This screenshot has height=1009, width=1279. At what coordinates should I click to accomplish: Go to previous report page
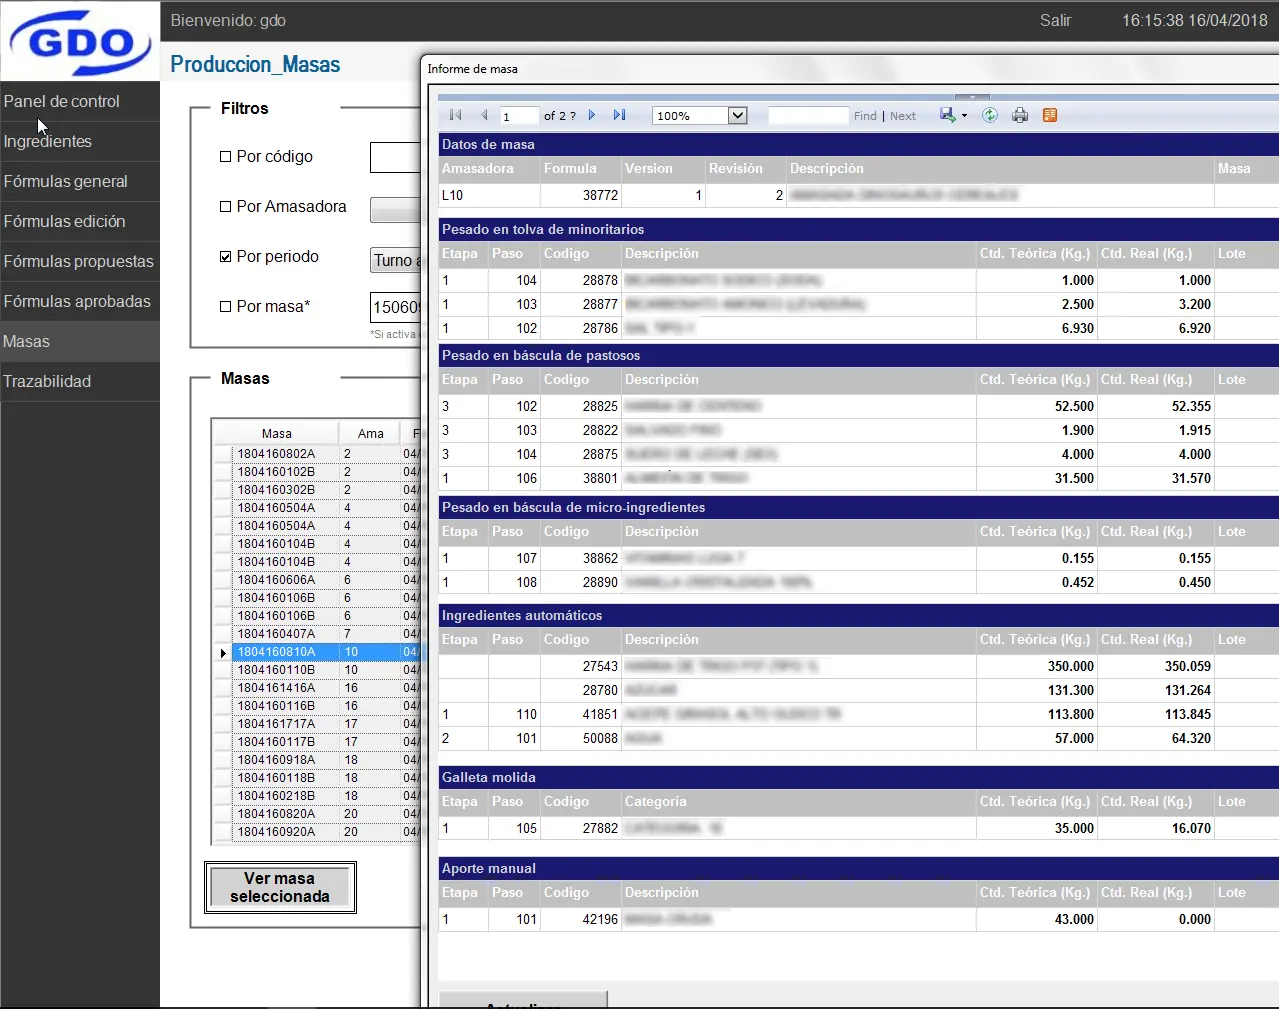click(485, 115)
